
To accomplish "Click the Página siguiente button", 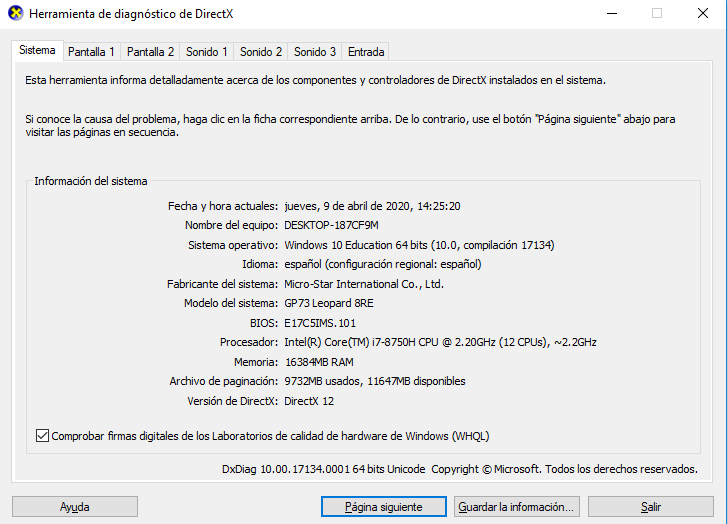I will [384, 506].
